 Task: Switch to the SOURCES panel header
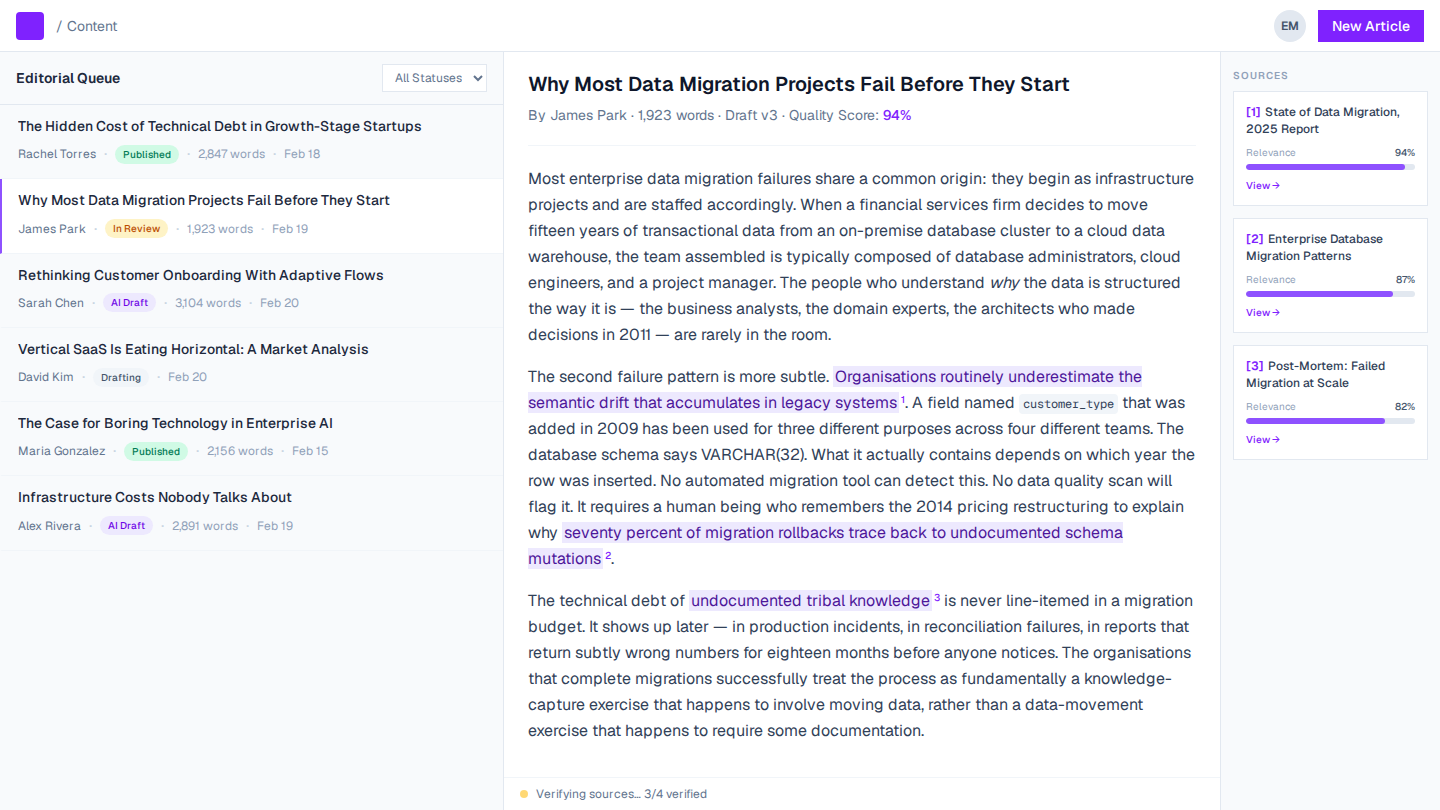point(1260,75)
